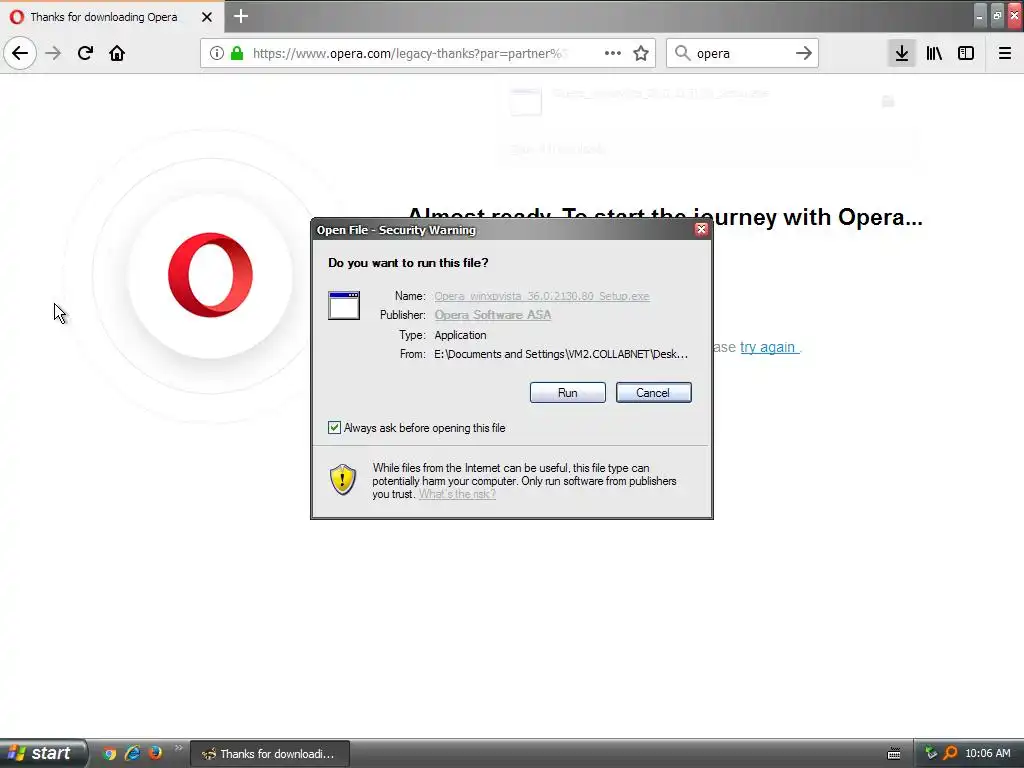Click the 'Do you want to run this file?' text
Screen dimensions: 1024x768
[408, 263]
